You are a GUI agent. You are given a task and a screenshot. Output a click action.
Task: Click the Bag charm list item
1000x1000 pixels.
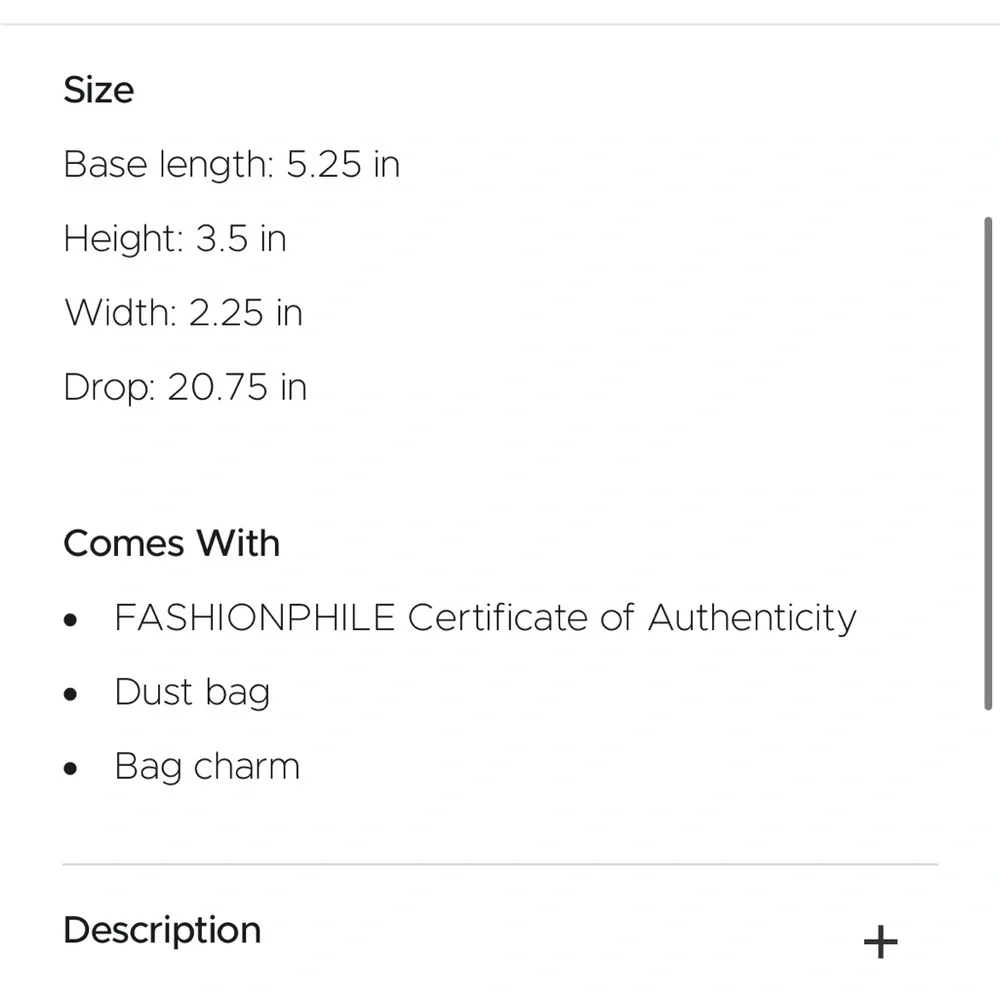[x=207, y=767]
